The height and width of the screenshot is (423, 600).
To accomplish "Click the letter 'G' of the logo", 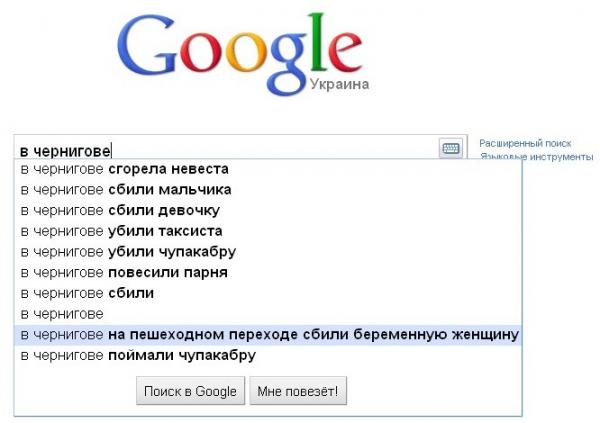I will (x=152, y=48).
